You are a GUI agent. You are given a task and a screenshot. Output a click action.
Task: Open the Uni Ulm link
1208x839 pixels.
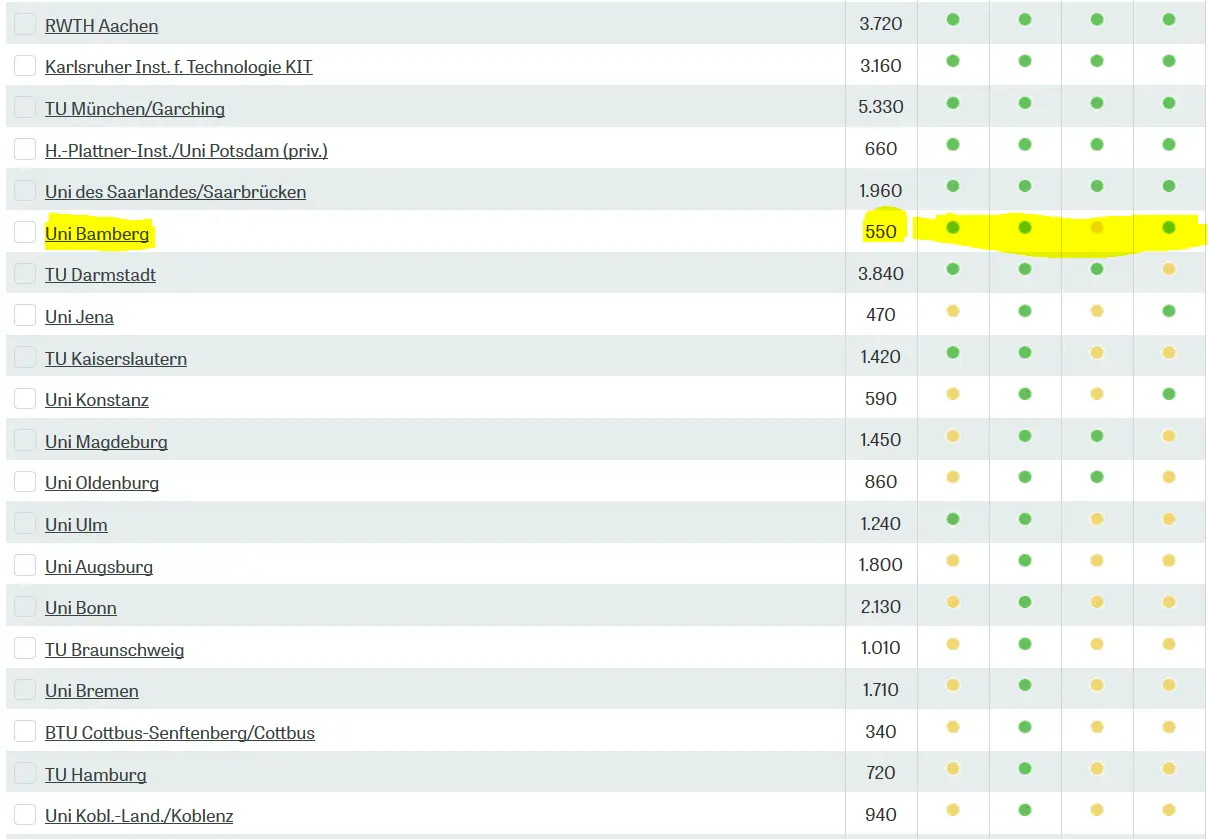76,524
